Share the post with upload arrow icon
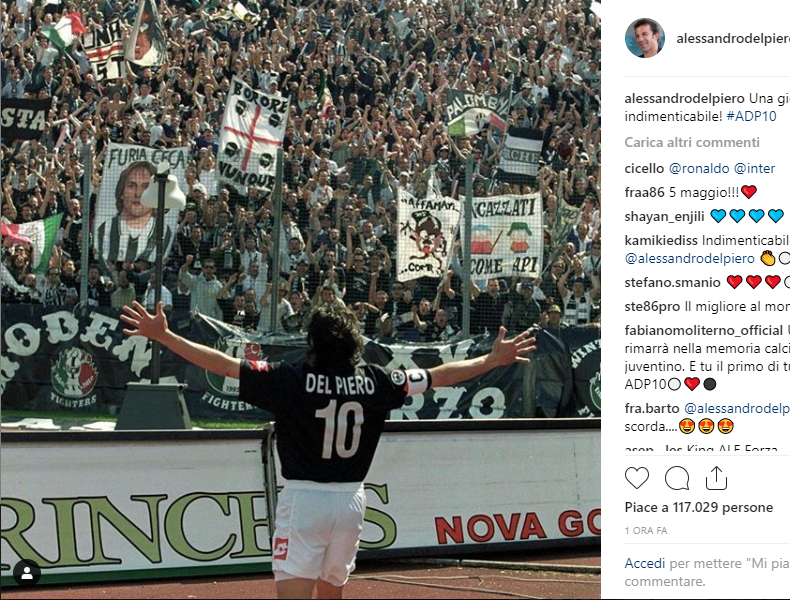 pyautogui.click(x=716, y=478)
